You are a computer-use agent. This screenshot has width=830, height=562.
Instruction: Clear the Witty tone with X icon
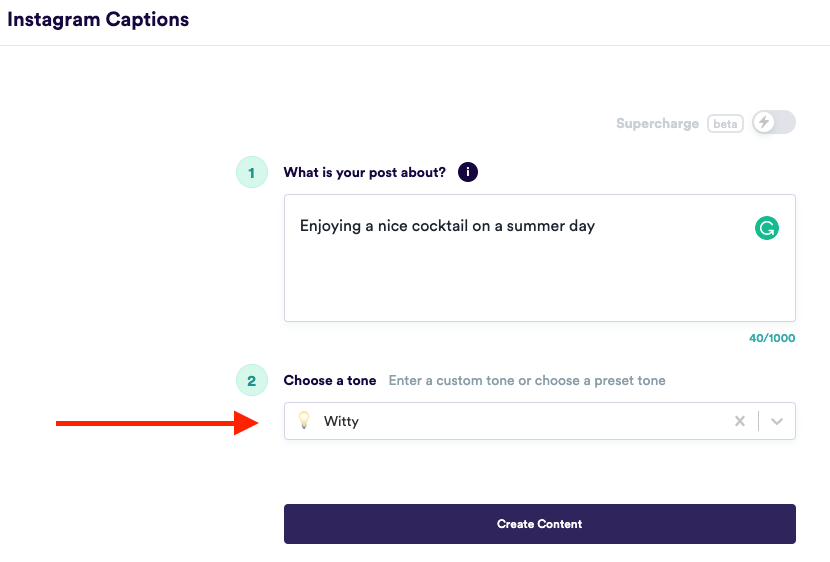[x=740, y=421]
